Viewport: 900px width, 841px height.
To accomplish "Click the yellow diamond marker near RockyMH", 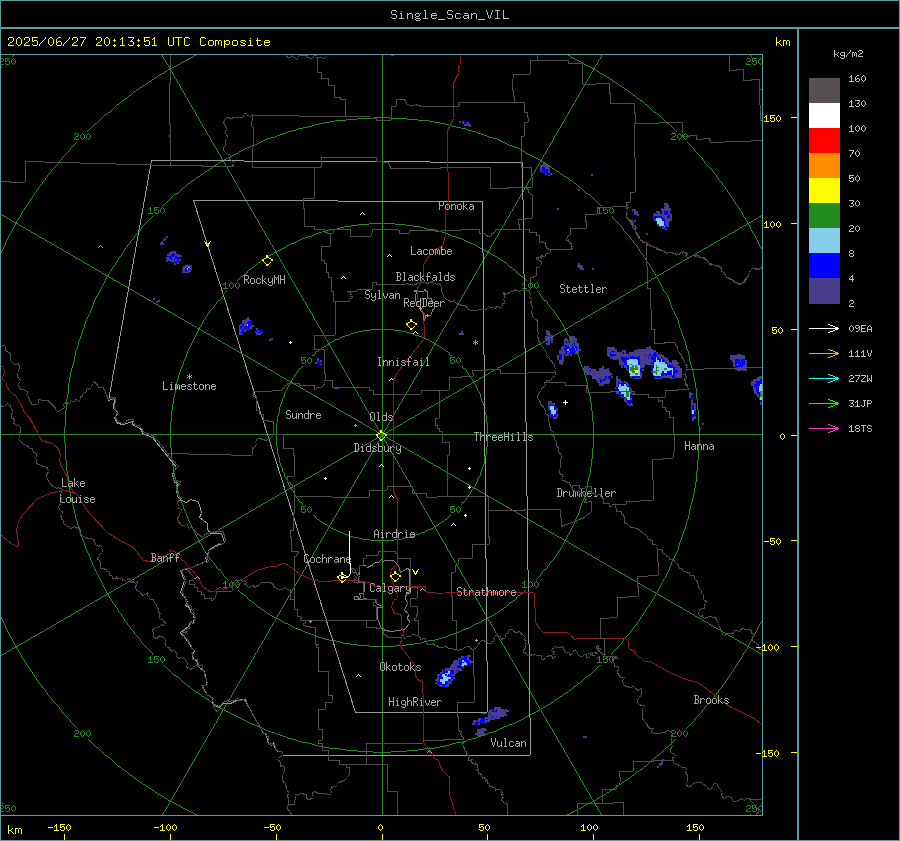I will click(267, 261).
